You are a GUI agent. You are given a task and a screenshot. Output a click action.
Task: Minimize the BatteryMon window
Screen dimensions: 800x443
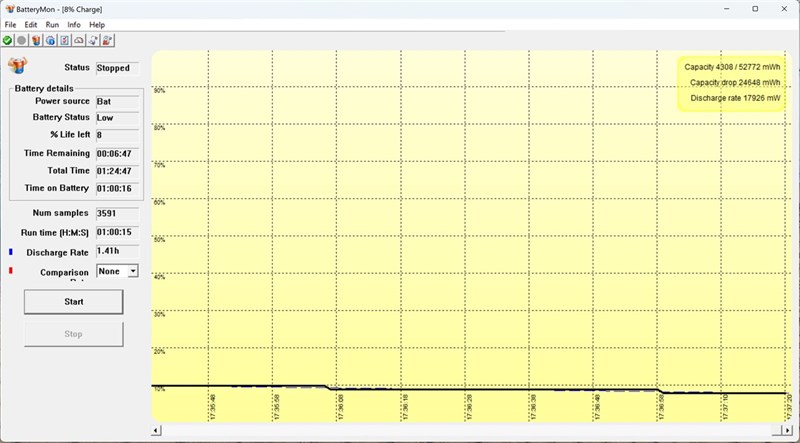coord(727,9)
